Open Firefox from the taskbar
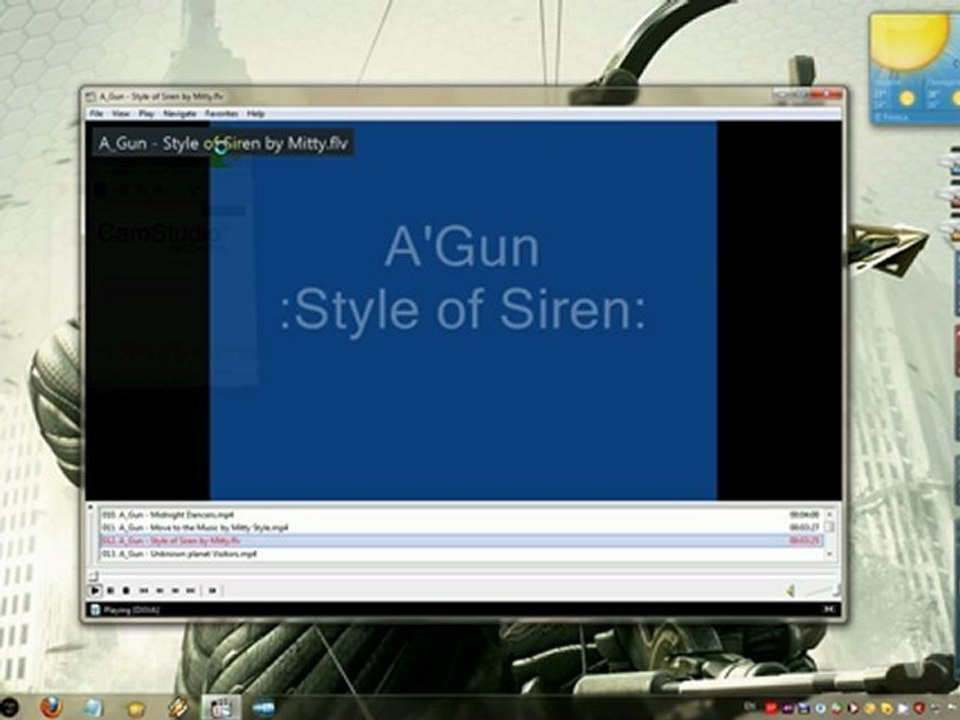This screenshot has width=960, height=720. click(x=52, y=707)
